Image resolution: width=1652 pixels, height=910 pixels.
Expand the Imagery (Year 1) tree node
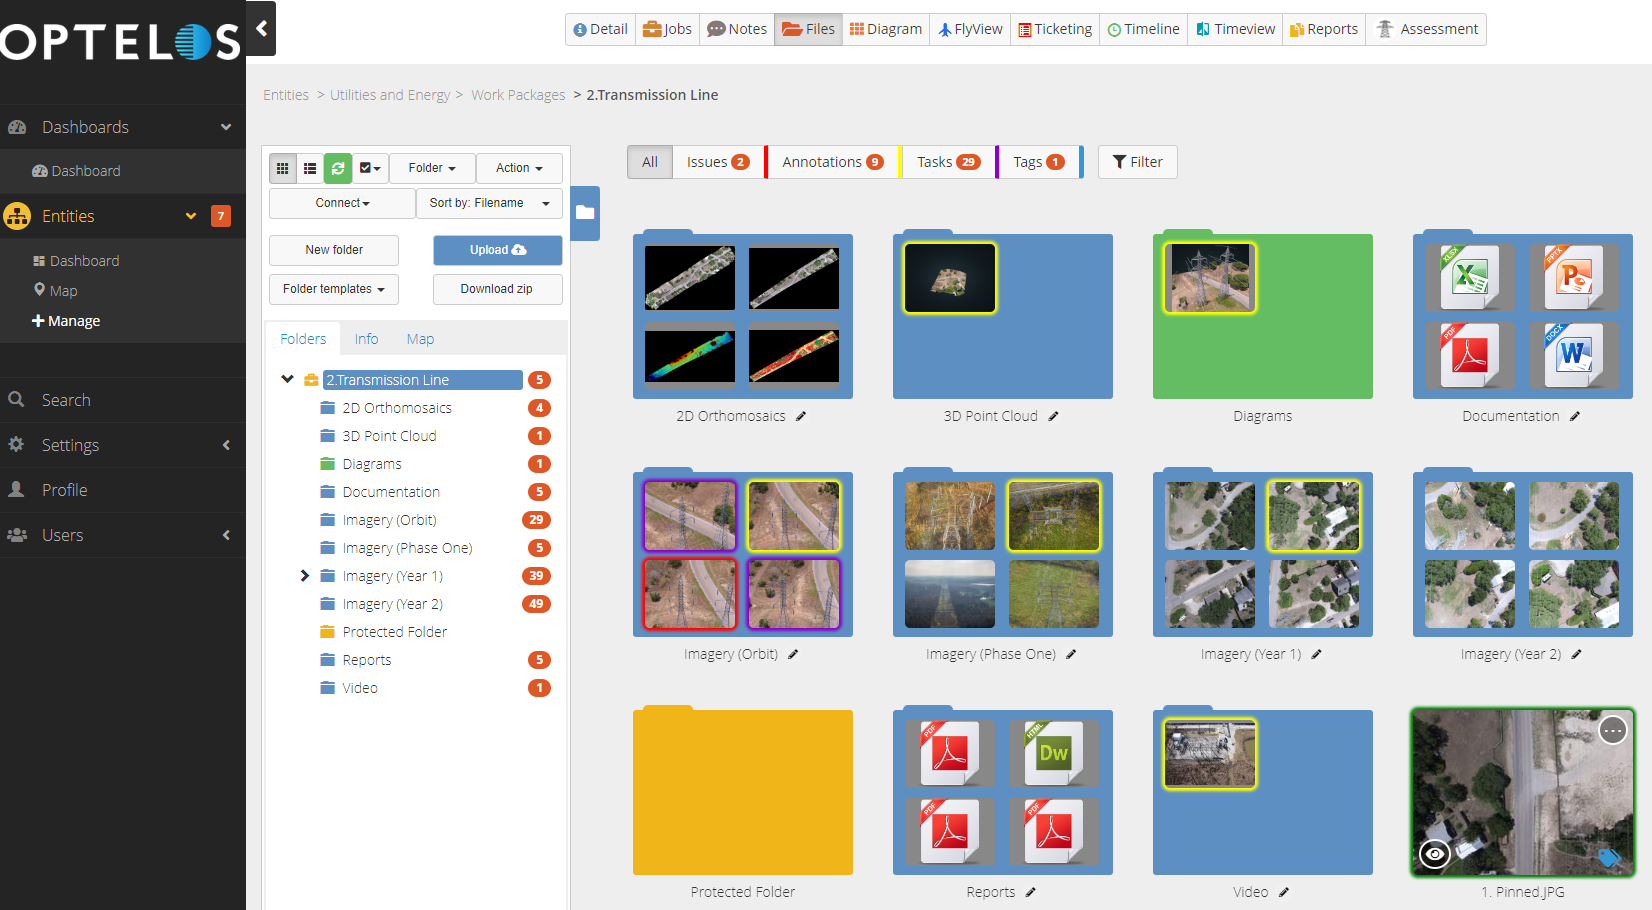pyautogui.click(x=305, y=576)
